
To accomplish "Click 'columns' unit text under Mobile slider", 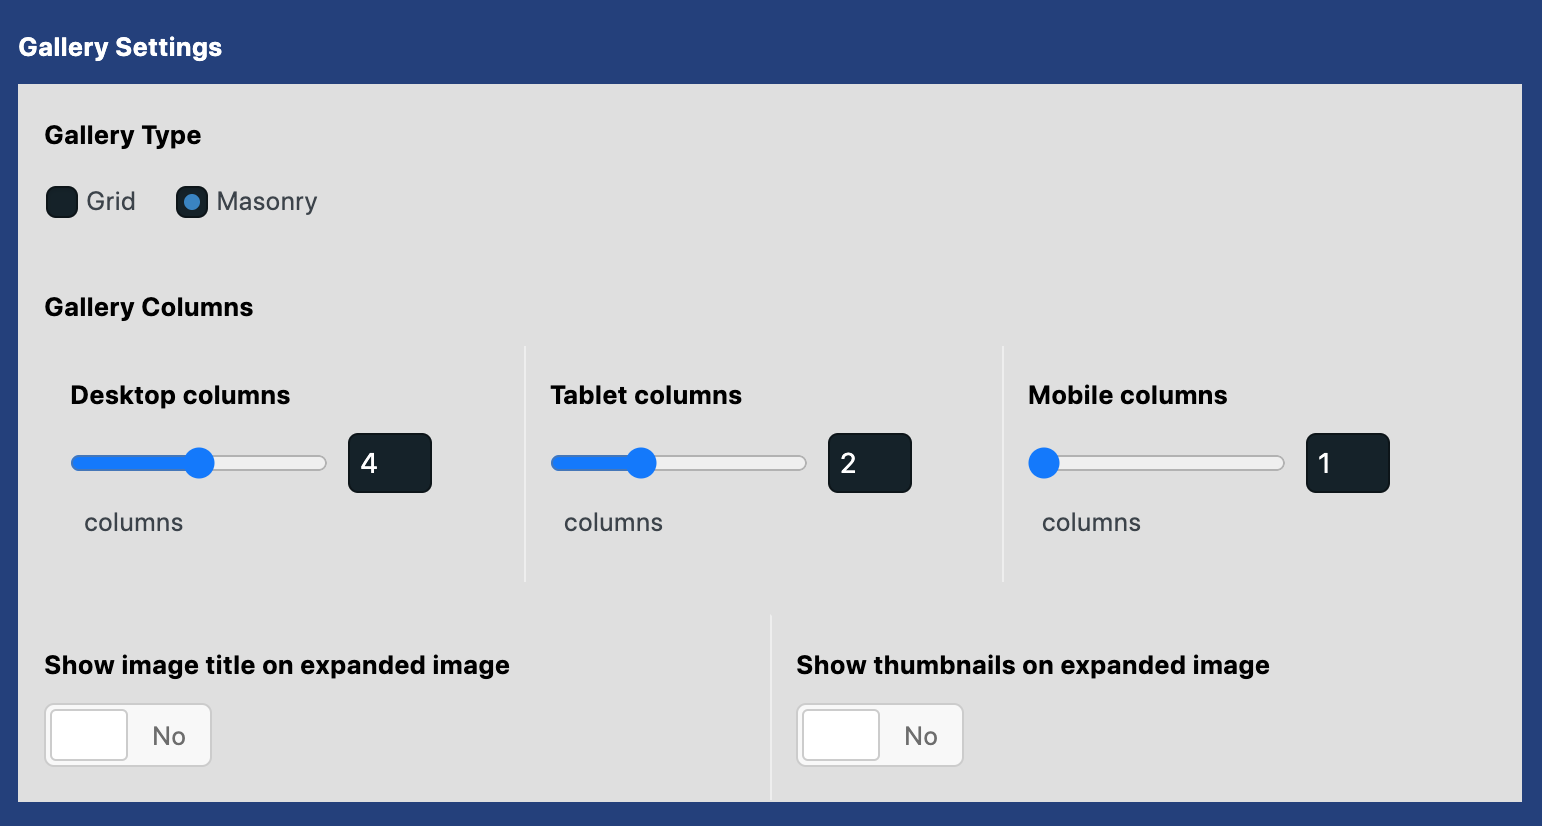I will tap(1092, 522).
